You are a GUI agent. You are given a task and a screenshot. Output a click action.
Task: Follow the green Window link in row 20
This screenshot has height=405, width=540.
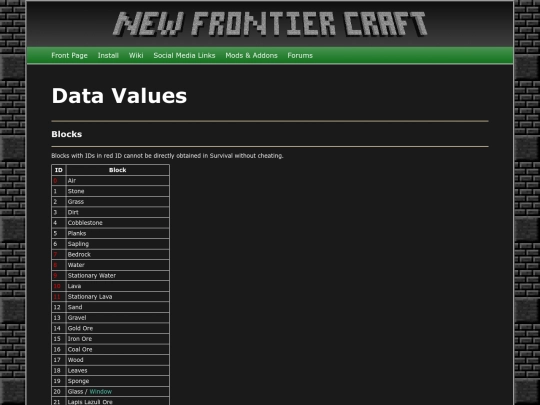coord(101,392)
